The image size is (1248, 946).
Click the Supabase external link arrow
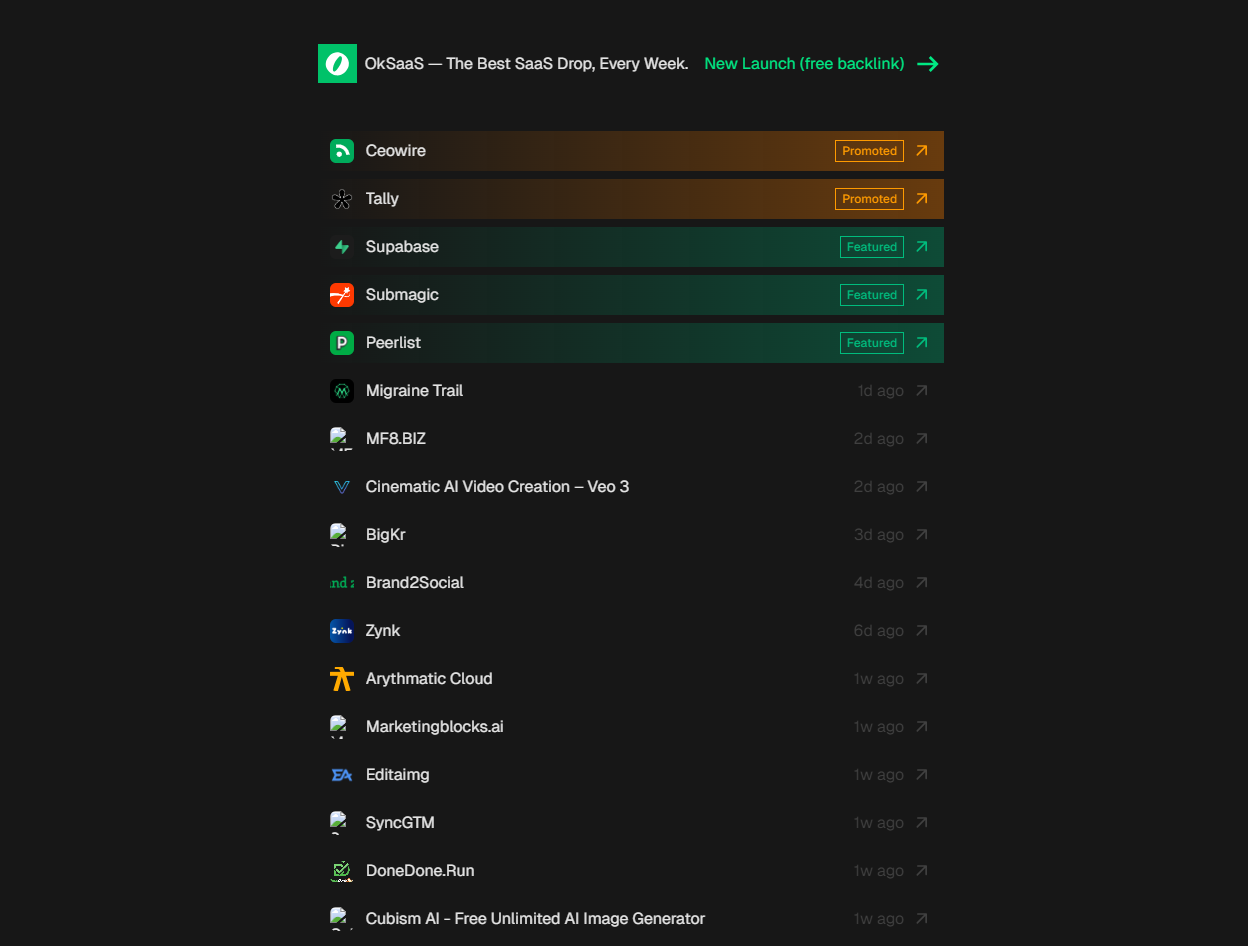(922, 247)
